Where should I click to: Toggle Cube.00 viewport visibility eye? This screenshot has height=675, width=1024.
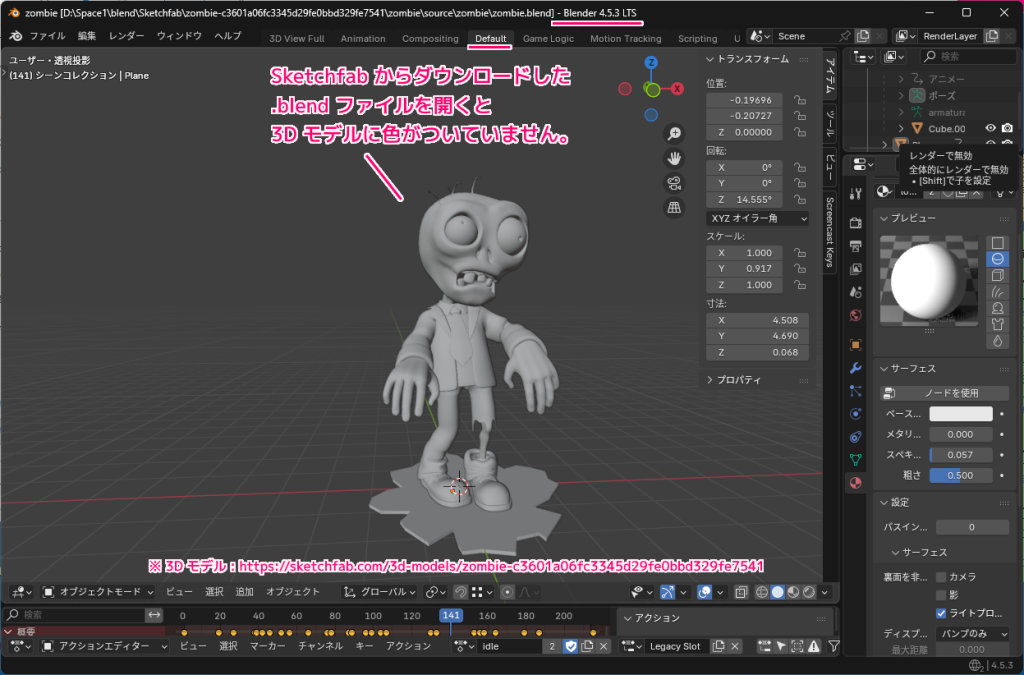click(991, 128)
